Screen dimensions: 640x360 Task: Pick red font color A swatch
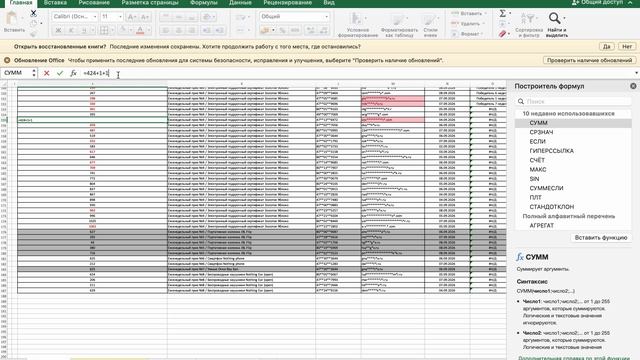click(x=140, y=30)
